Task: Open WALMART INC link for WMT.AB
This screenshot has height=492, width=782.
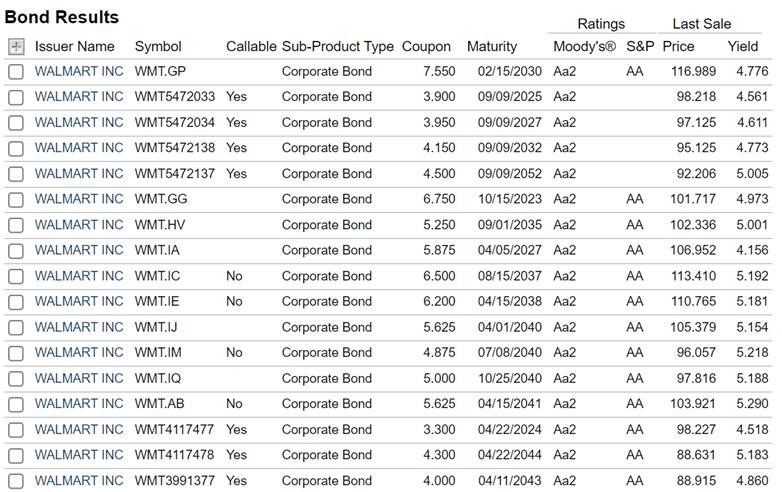Action: [79, 404]
